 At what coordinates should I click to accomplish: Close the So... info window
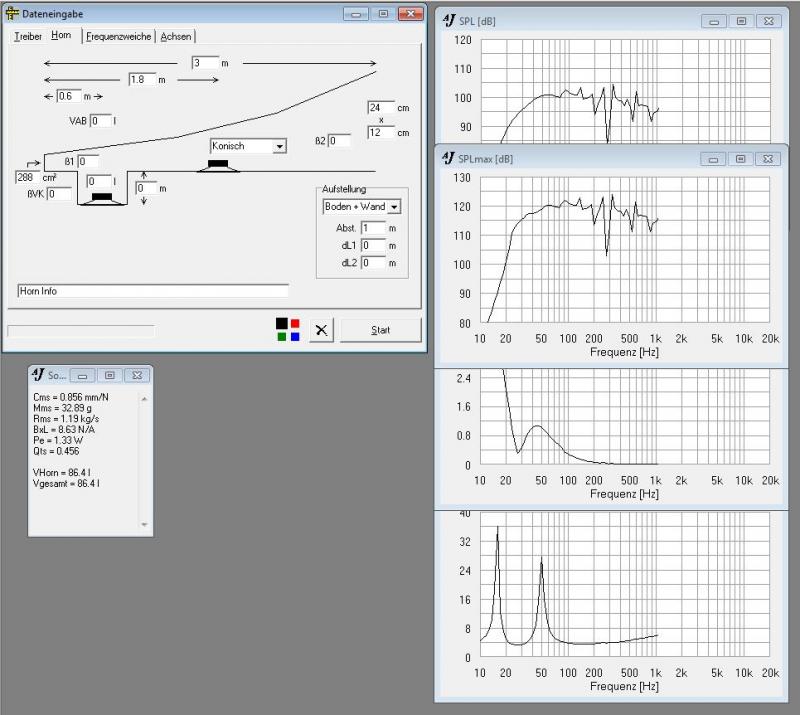(137, 376)
